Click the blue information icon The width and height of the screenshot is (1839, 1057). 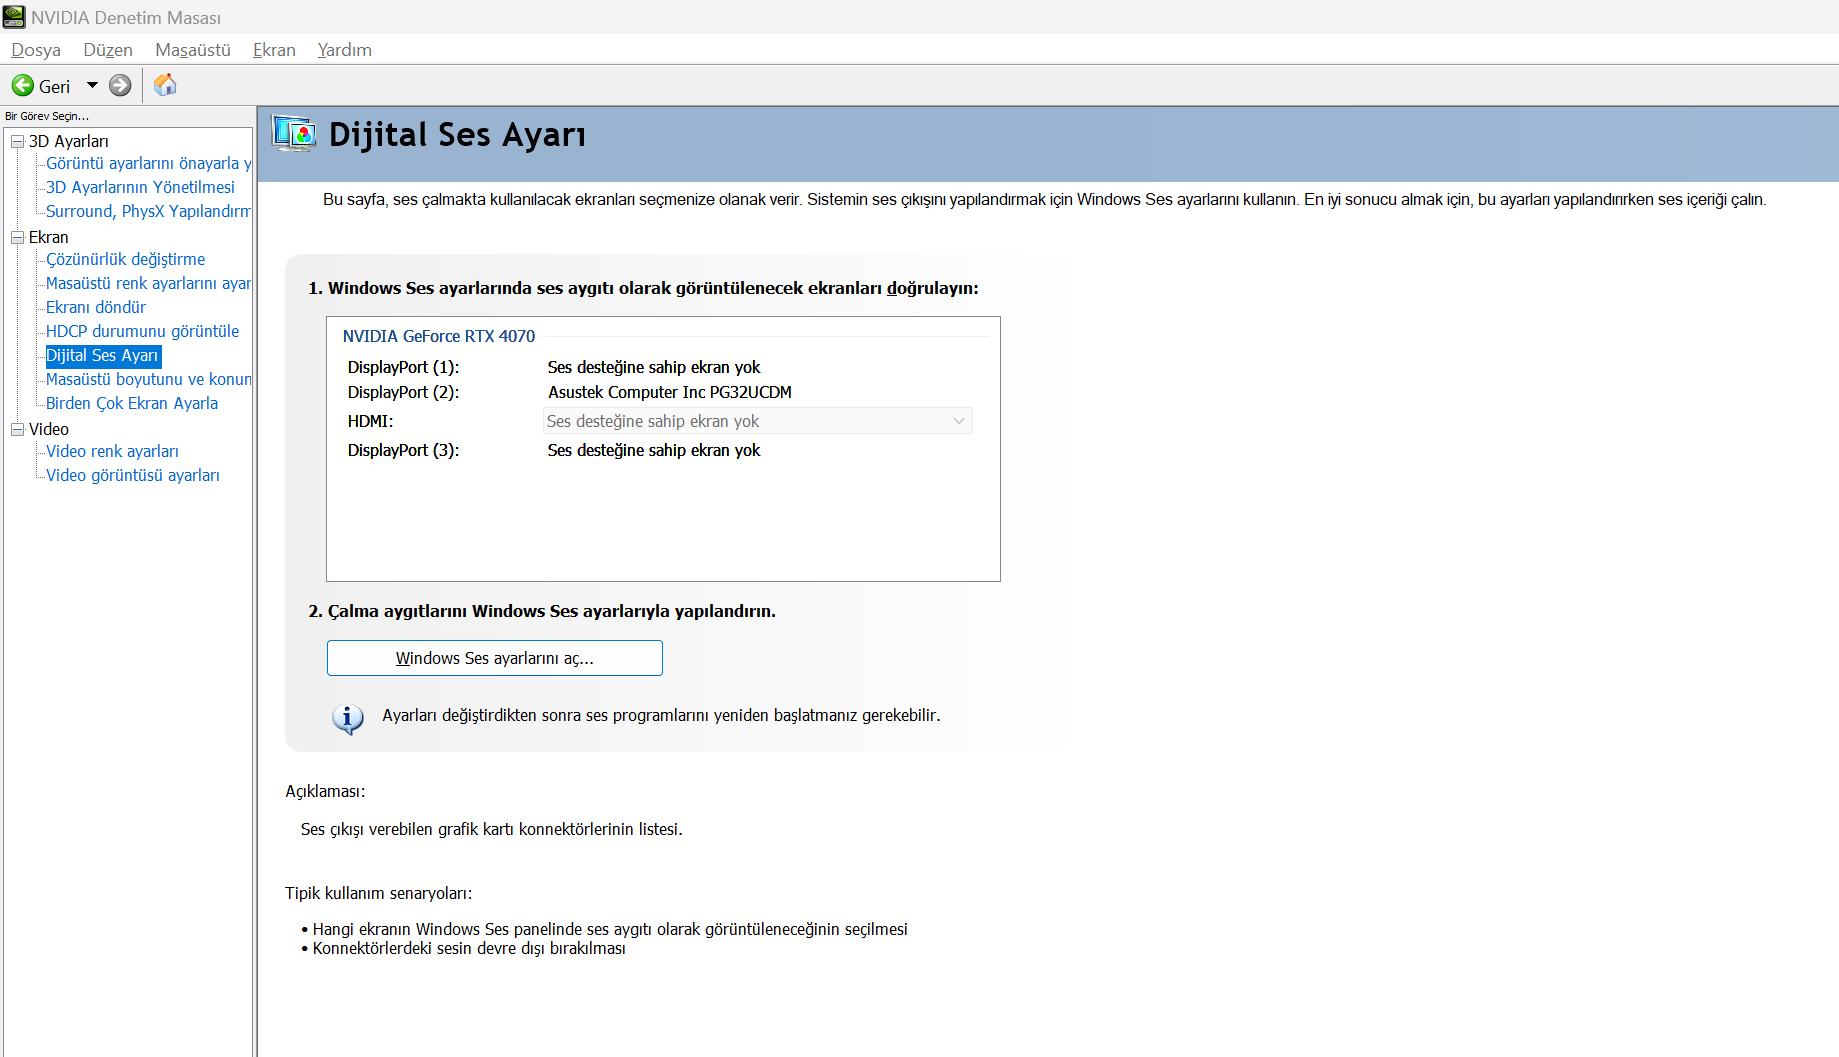[347, 719]
